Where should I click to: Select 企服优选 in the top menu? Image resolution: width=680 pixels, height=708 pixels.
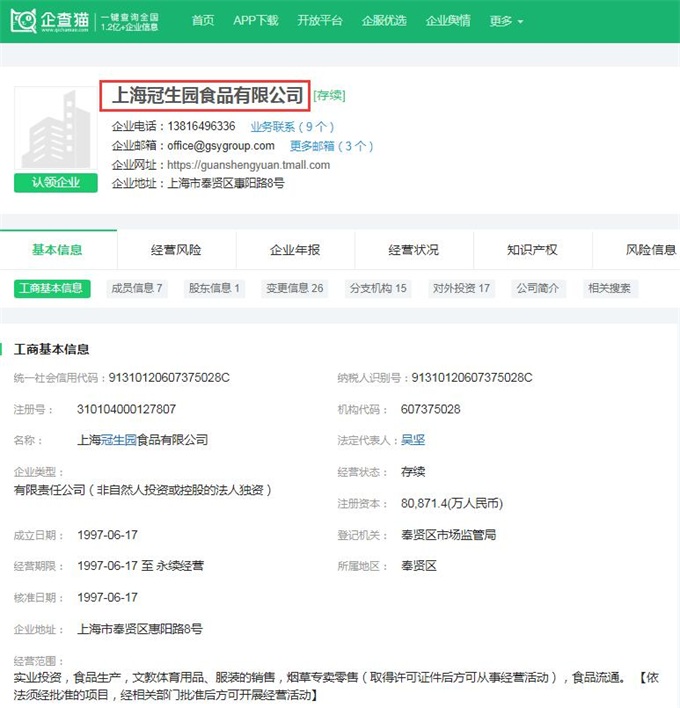coord(384,20)
